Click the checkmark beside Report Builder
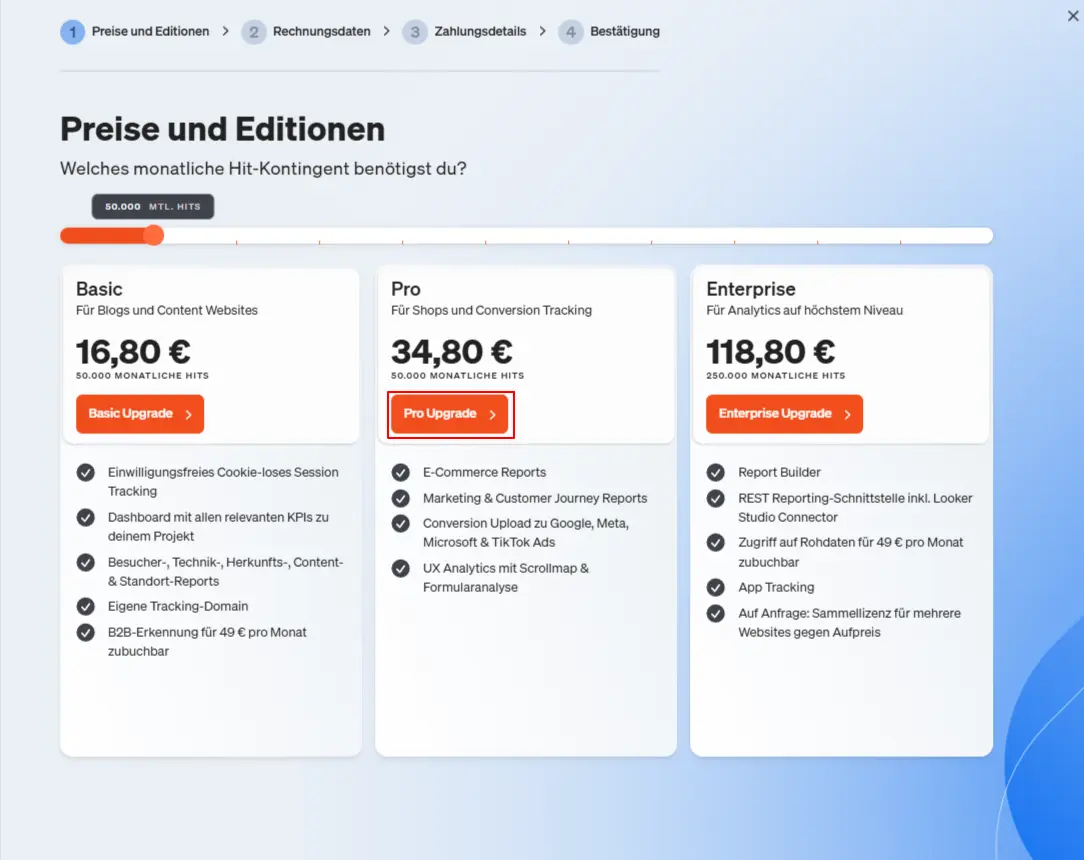Image resolution: width=1084 pixels, height=860 pixels. (716, 472)
